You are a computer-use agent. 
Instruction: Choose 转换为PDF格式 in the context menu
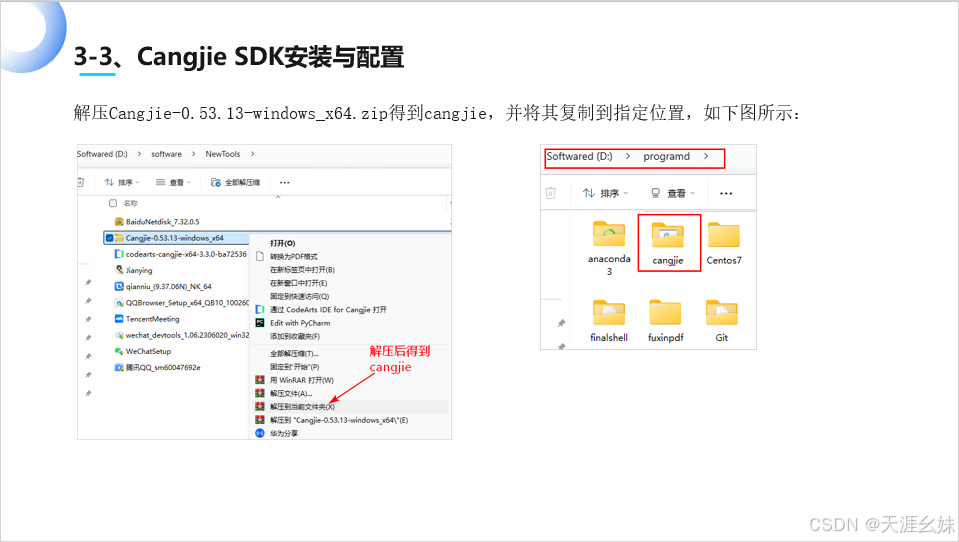click(x=294, y=256)
